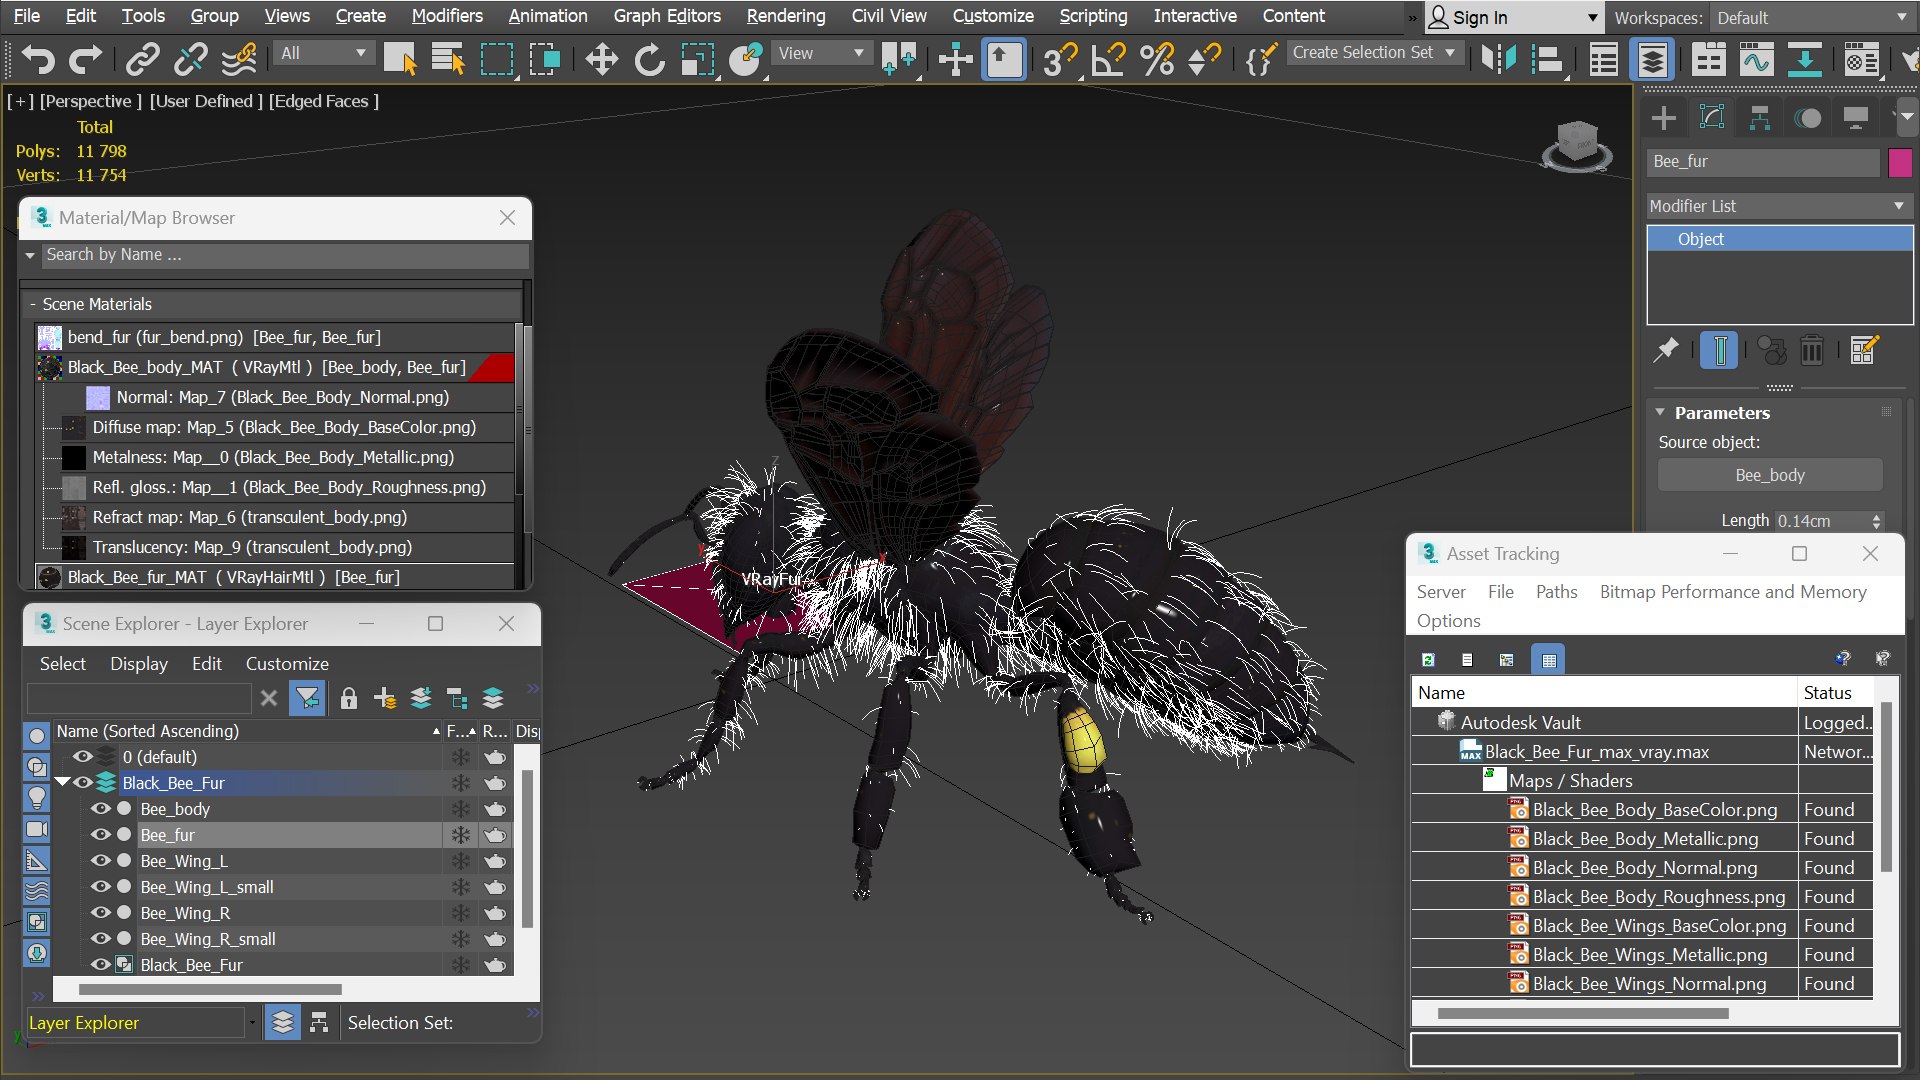Select the Select and Move tool
Image resolution: width=1920 pixels, height=1080 pixels.
601,60
